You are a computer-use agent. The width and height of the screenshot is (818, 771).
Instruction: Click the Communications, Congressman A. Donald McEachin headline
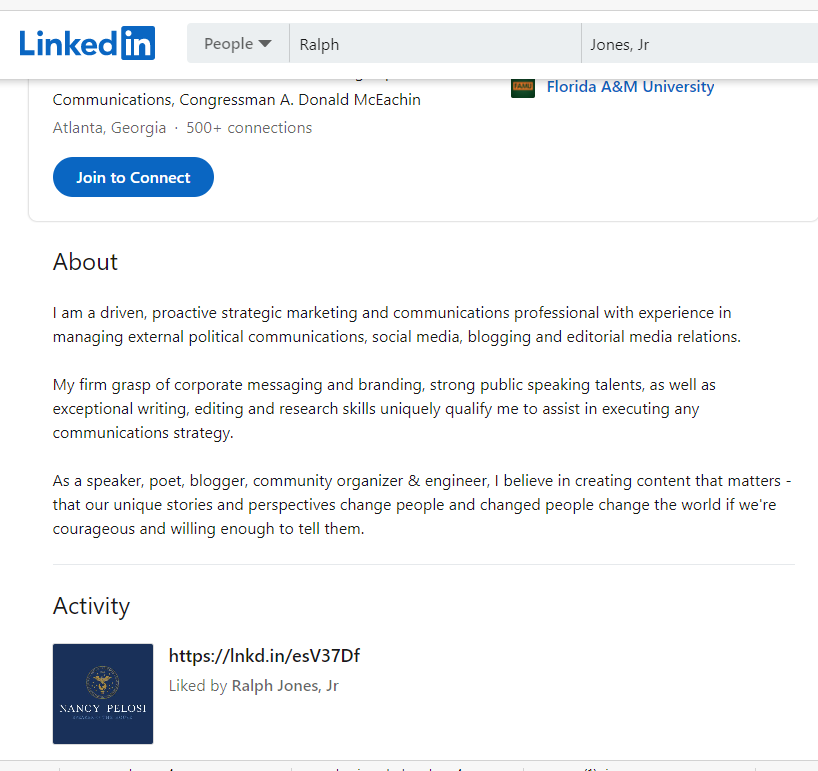coord(236,100)
